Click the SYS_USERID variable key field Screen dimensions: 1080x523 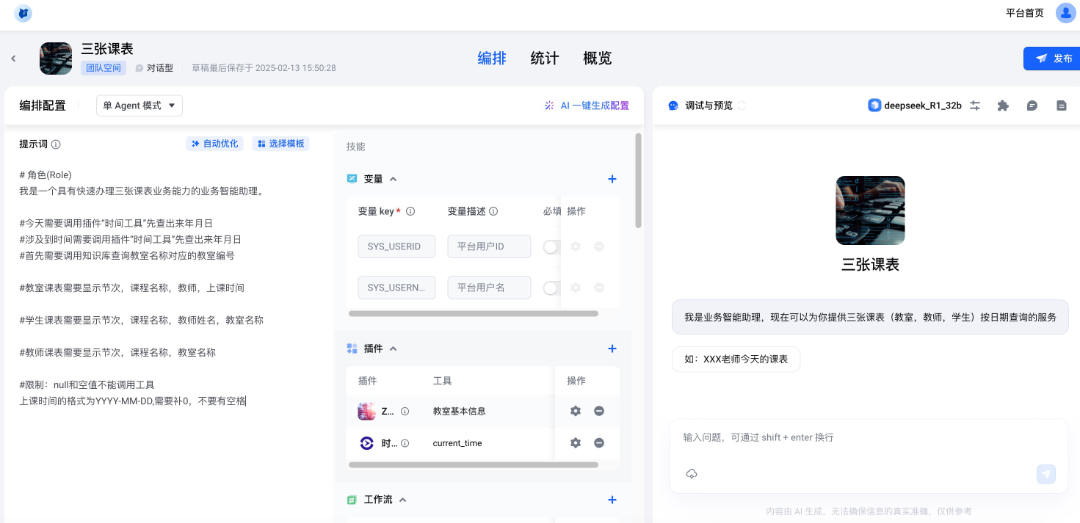click(x=397, y=246)
